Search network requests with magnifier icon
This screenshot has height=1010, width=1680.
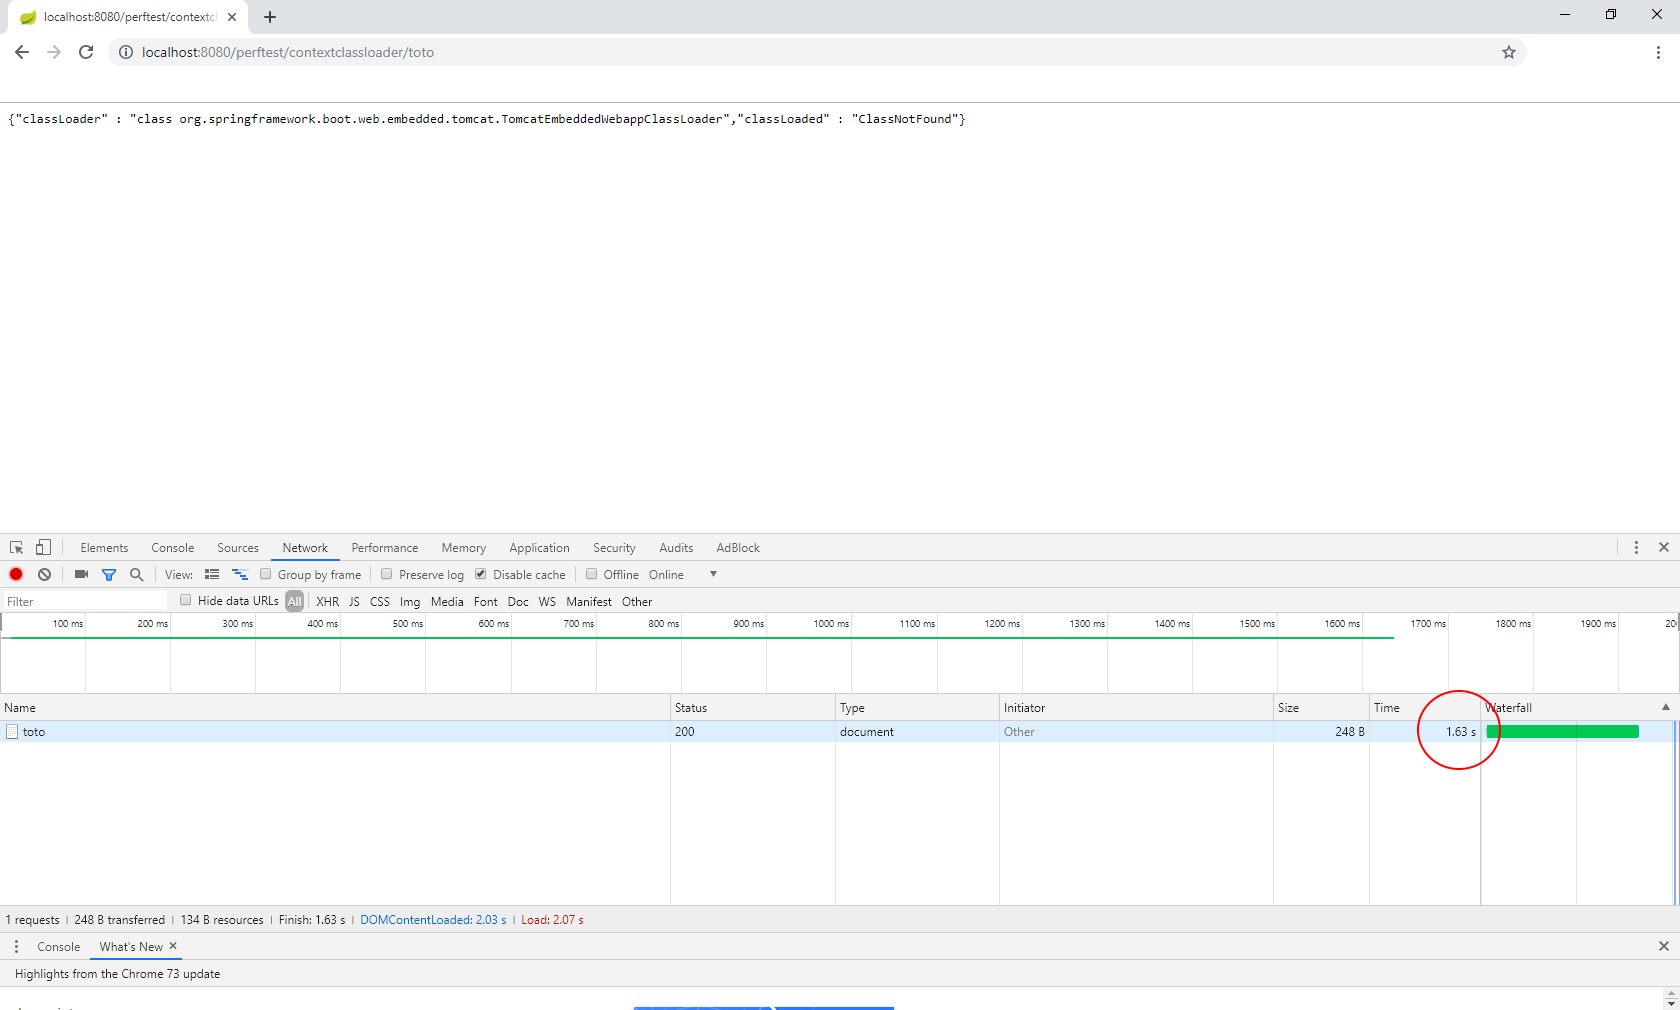point(136,574)
